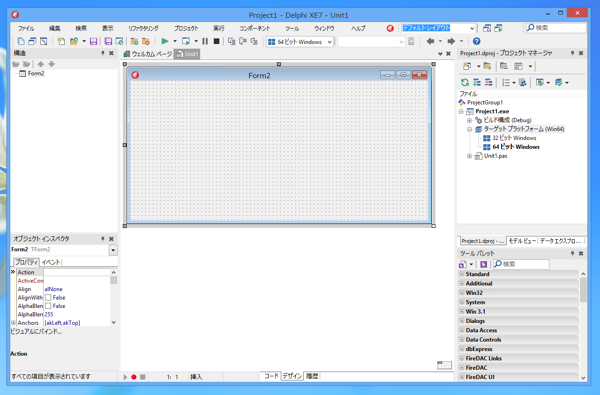Expand the Anchors property
This screenshot has height=395, width=600.
(x=14, y=323)
